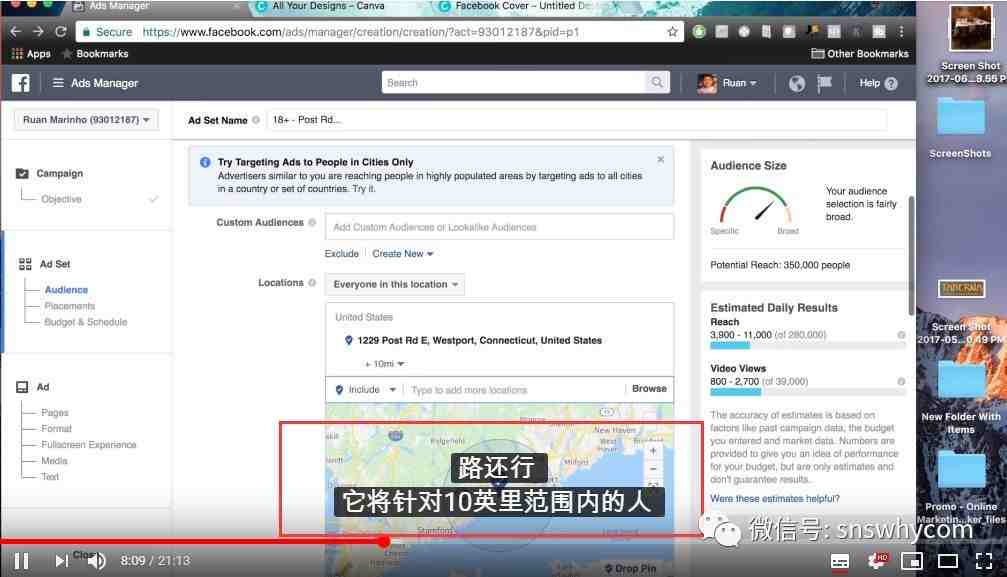
Task: Click Reach estimate info icon
Action: 901,335
